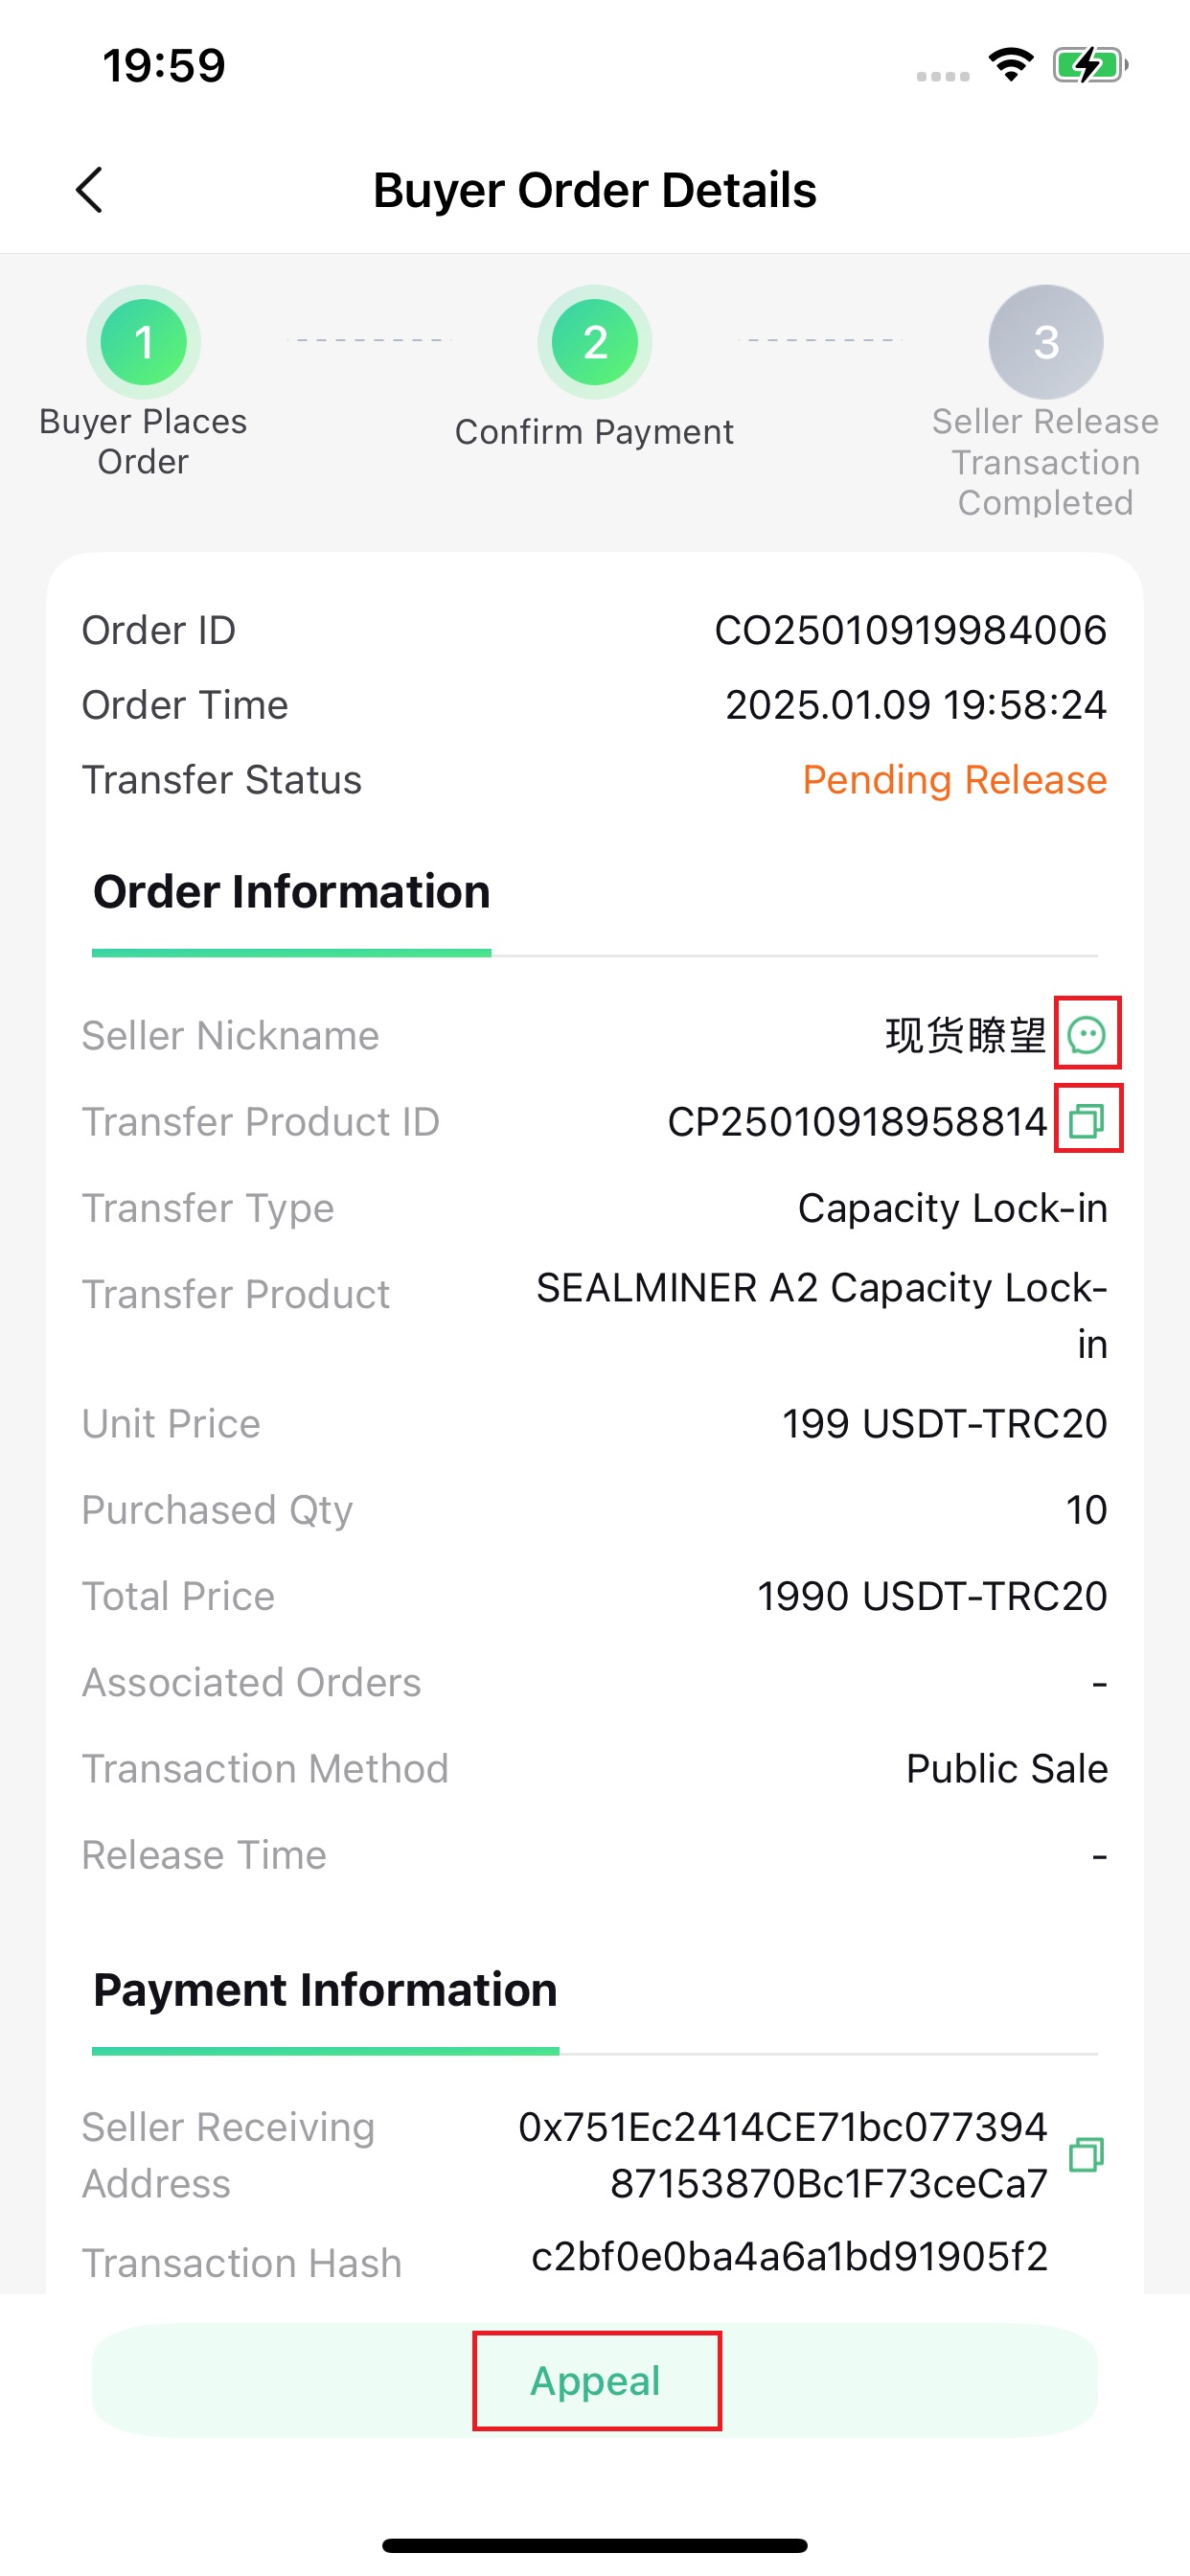Select the Payment Information tab heading

click(325, 1990)
